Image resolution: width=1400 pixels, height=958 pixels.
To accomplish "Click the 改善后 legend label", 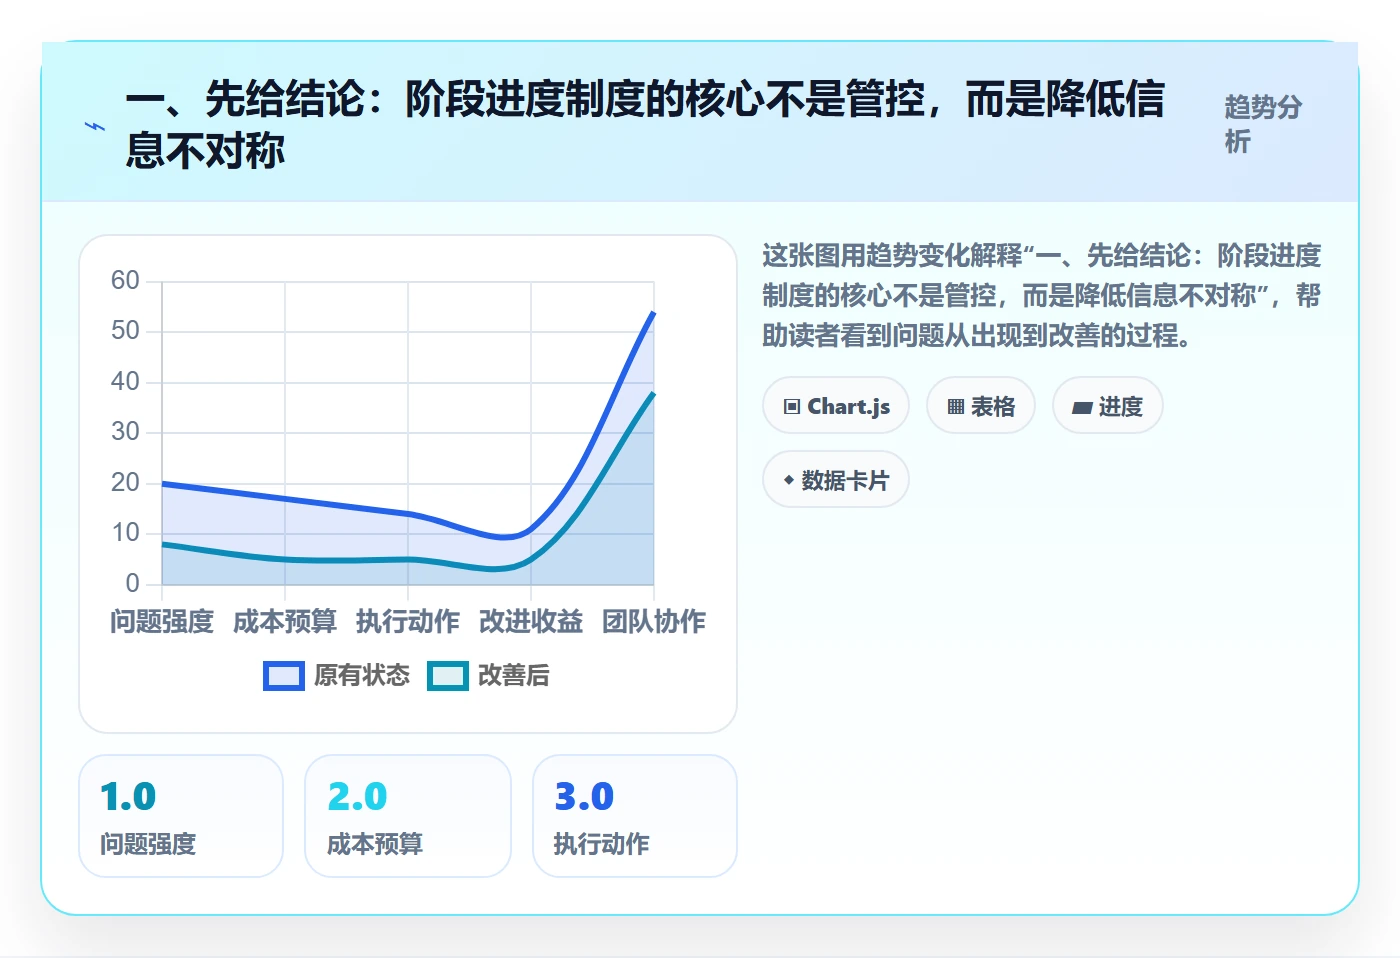I will coord(514,676).
